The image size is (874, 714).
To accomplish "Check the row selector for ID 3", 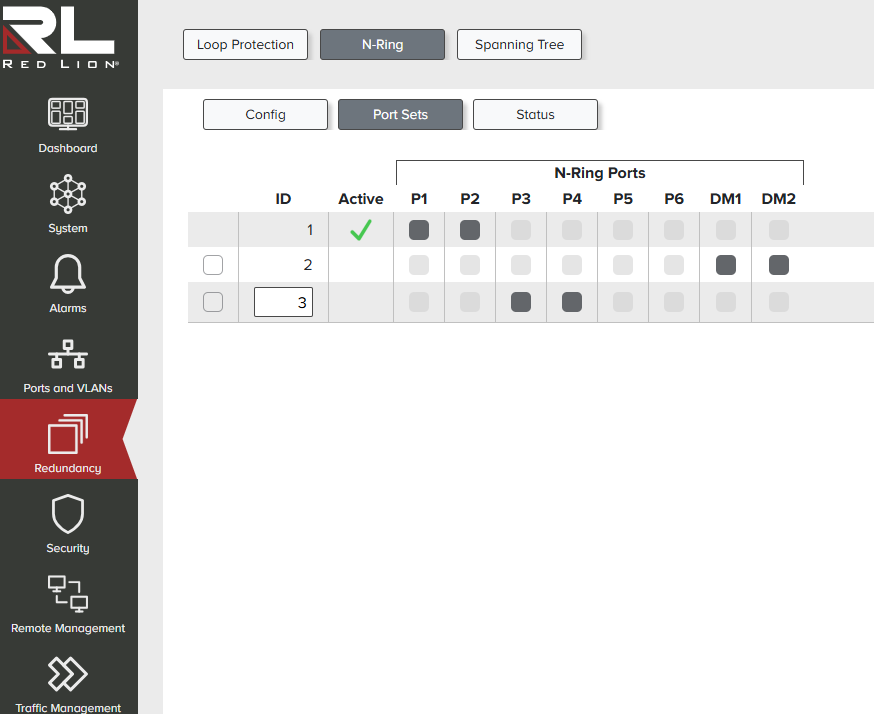I will pos(213,302).
